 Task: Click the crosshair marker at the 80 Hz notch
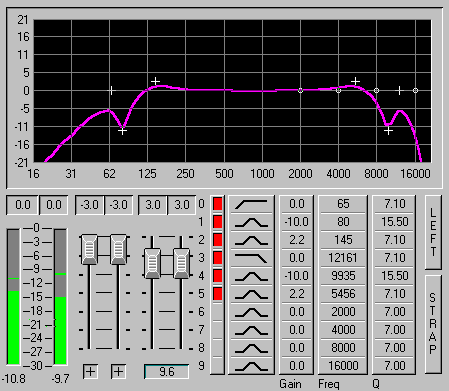click(x=122, y=131)
